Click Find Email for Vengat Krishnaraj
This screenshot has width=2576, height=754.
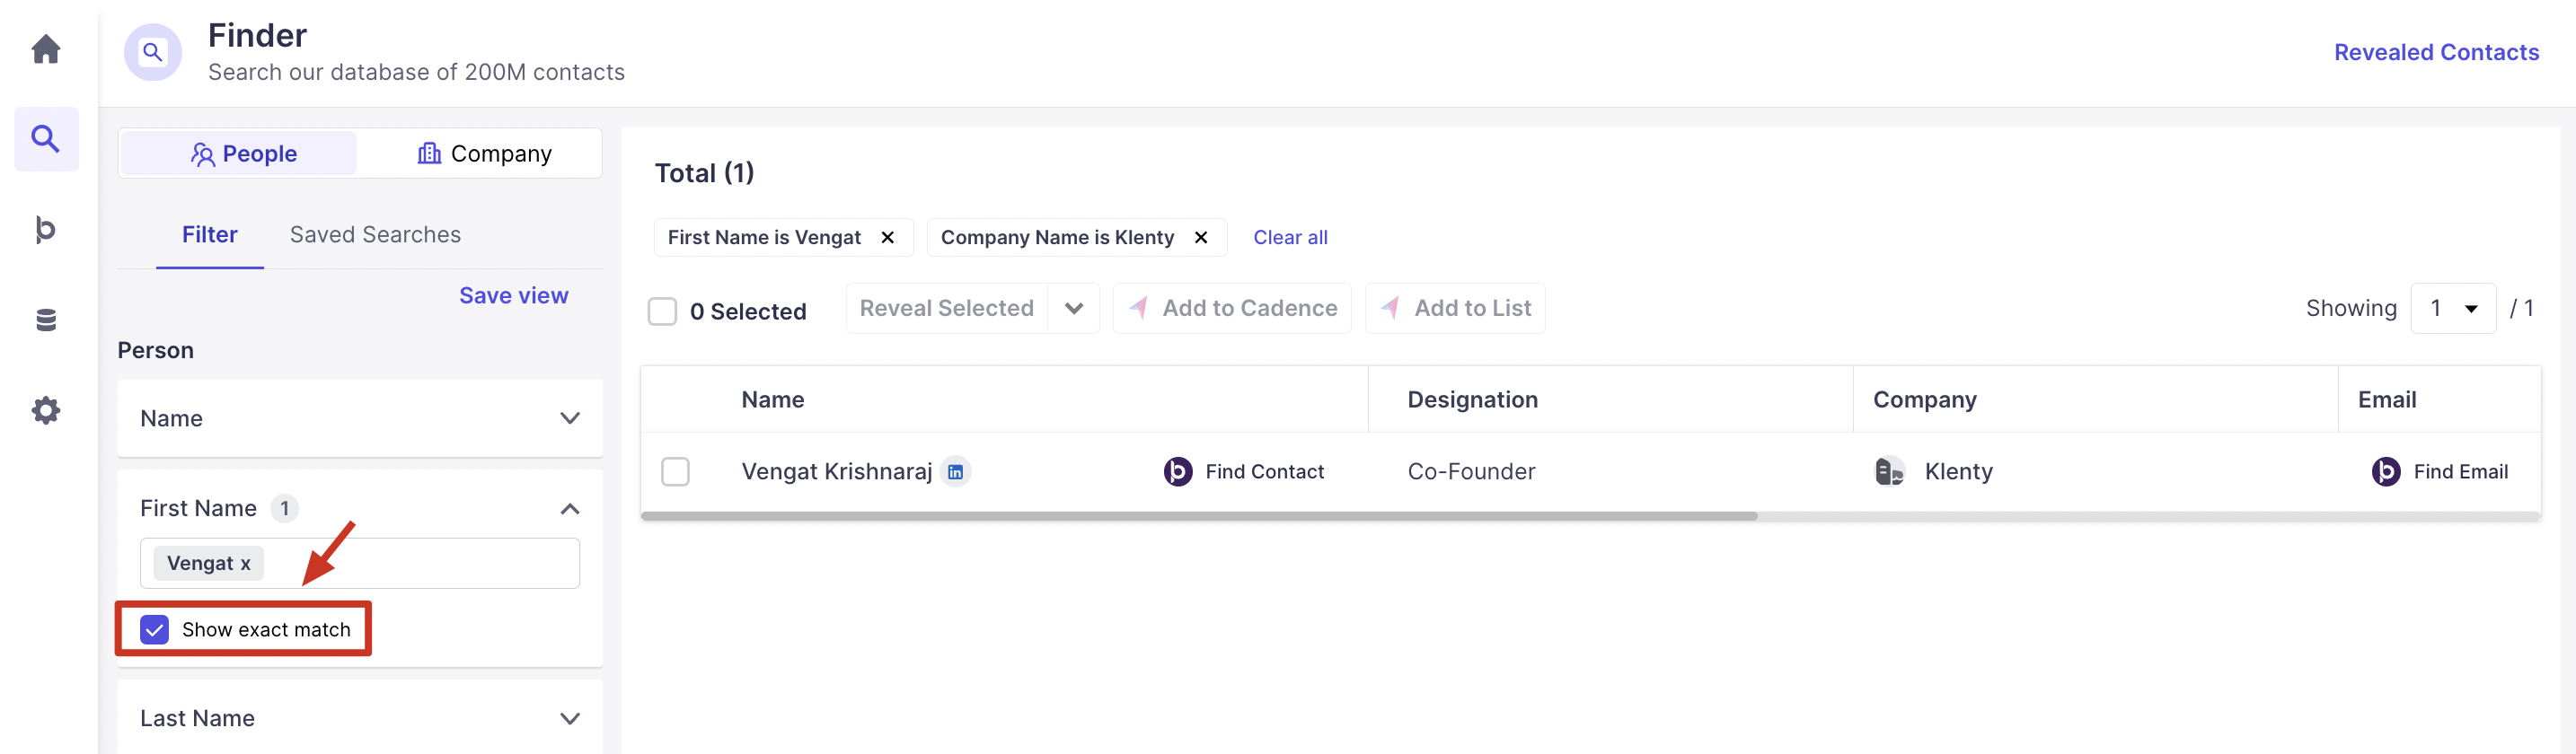2440,472
